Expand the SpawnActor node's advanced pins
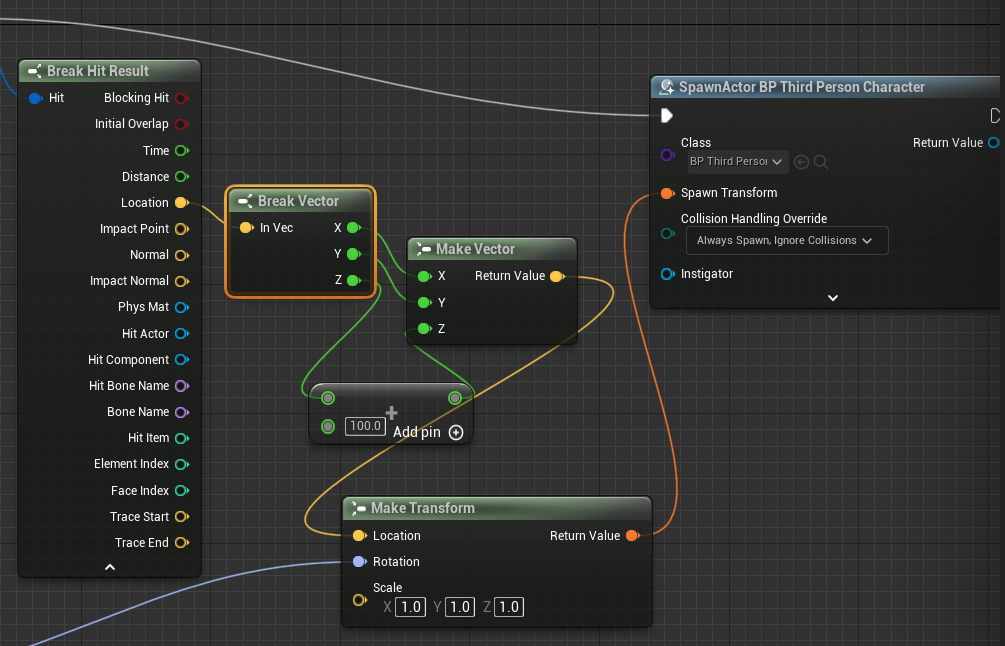 [832, 297]
